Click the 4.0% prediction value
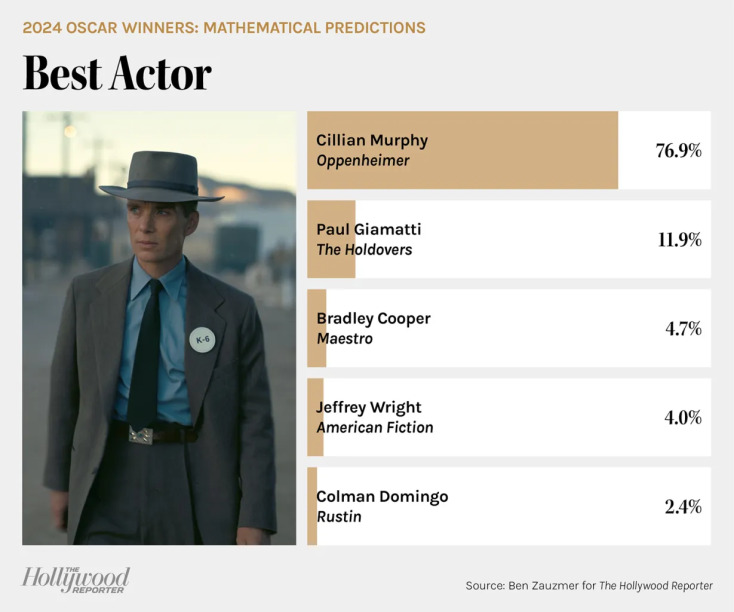 tap(681, 417)
